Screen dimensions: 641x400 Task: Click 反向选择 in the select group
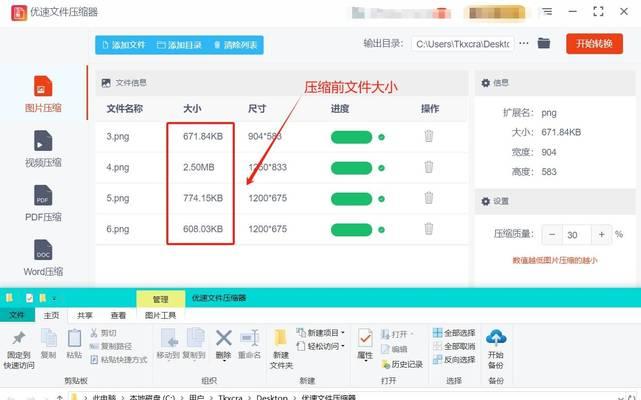coord(454,360)
